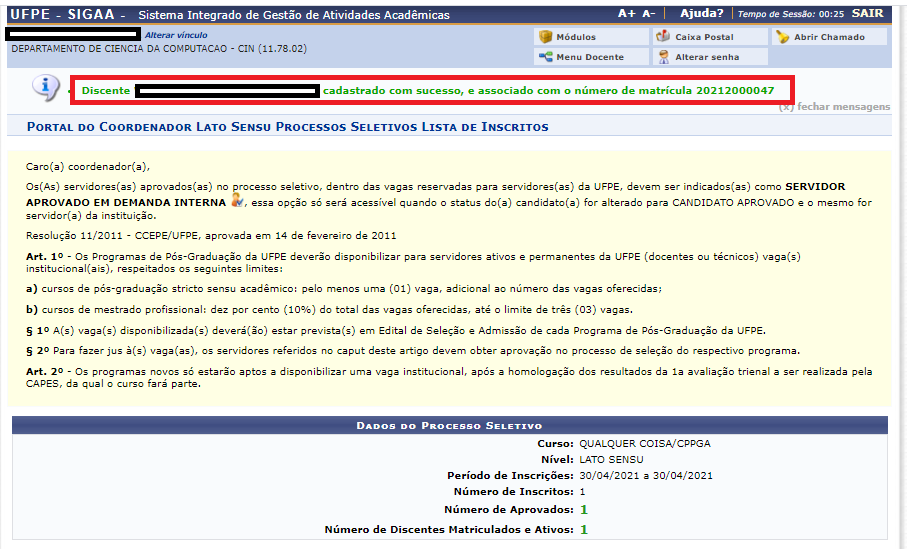Open the Ajuda? help link
This screenshot has height=549, width=907.
tap(701, 14)
